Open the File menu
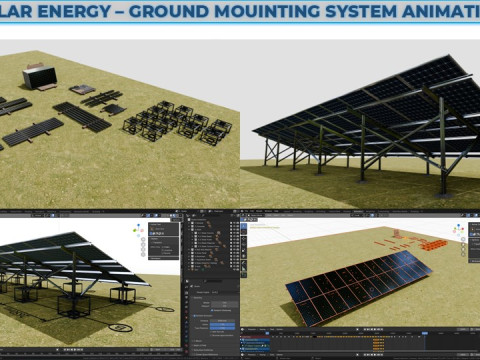The image size is (480, 360). tap(246, 211)
